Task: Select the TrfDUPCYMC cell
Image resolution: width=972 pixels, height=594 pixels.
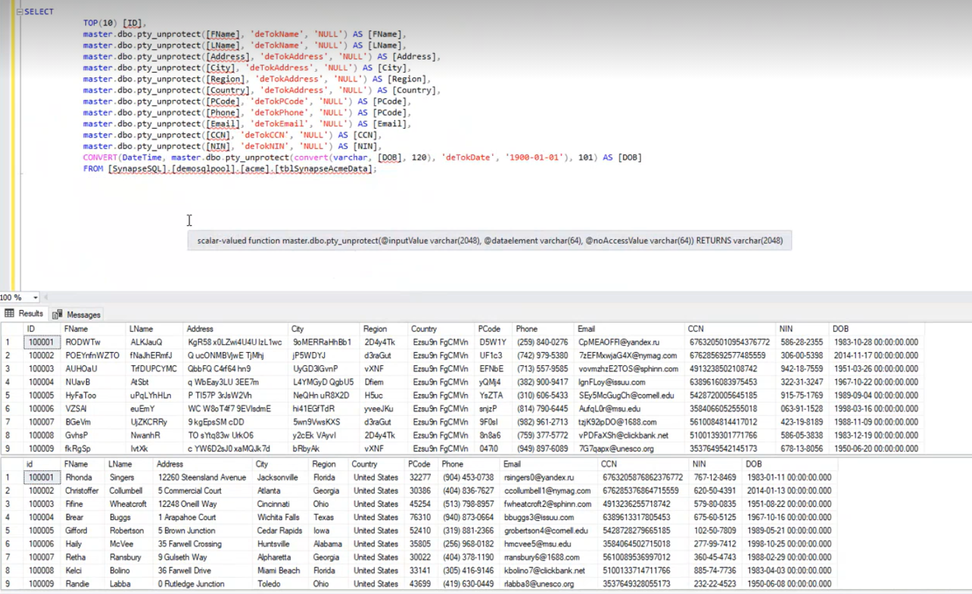Action: pos(154,369)
